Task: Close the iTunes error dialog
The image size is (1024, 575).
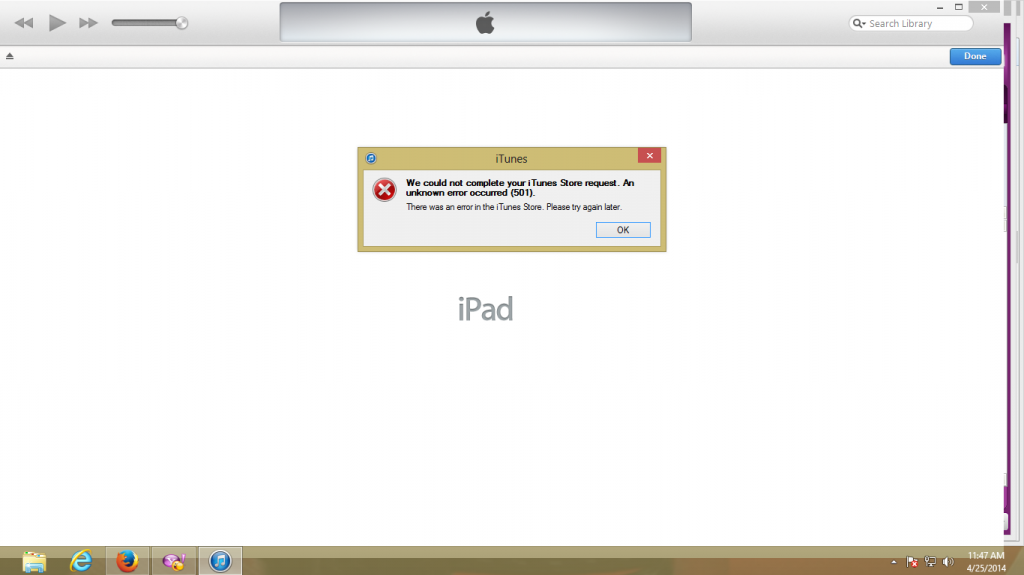Action: point(649,157)
